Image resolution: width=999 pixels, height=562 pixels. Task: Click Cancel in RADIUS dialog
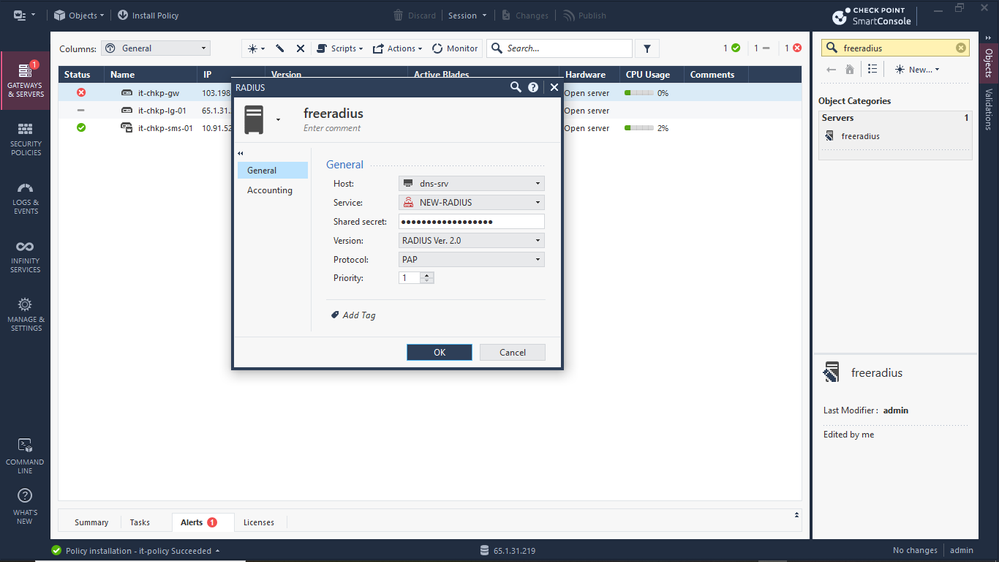[512, 352]
